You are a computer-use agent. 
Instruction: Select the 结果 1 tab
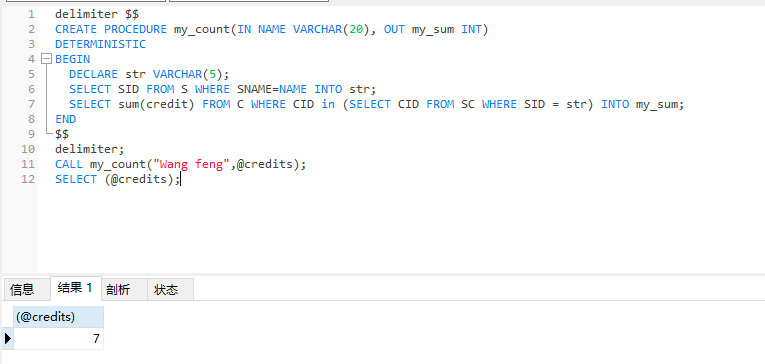[75, 288]
